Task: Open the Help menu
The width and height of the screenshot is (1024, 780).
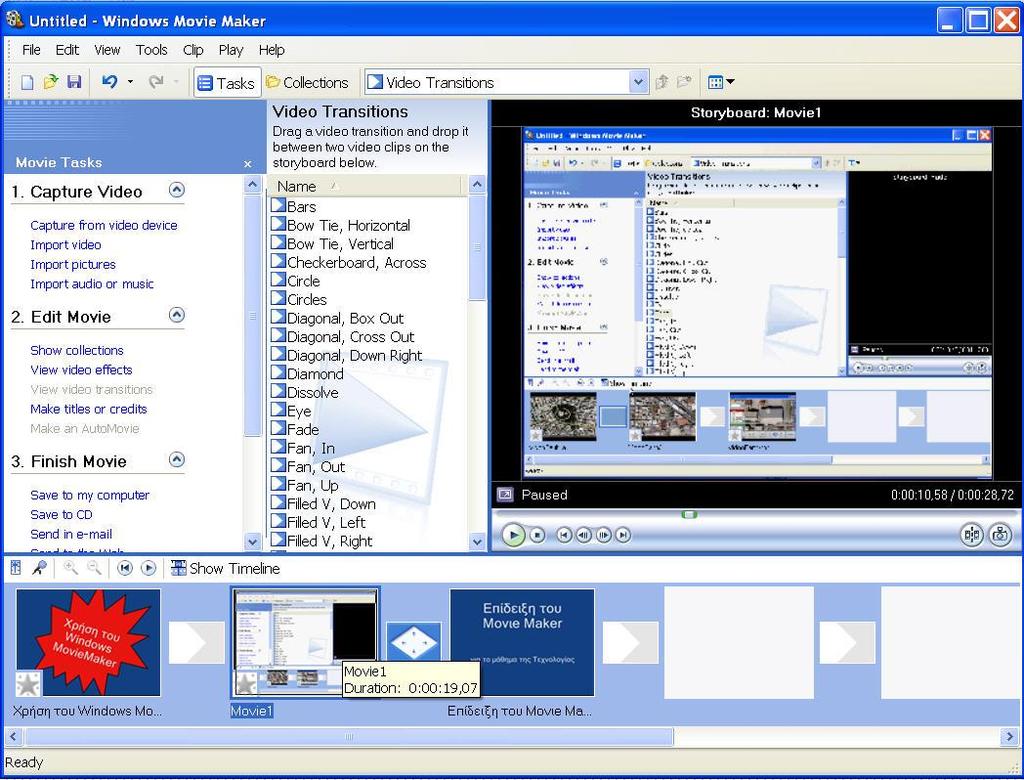Action: tap(272, 50)
